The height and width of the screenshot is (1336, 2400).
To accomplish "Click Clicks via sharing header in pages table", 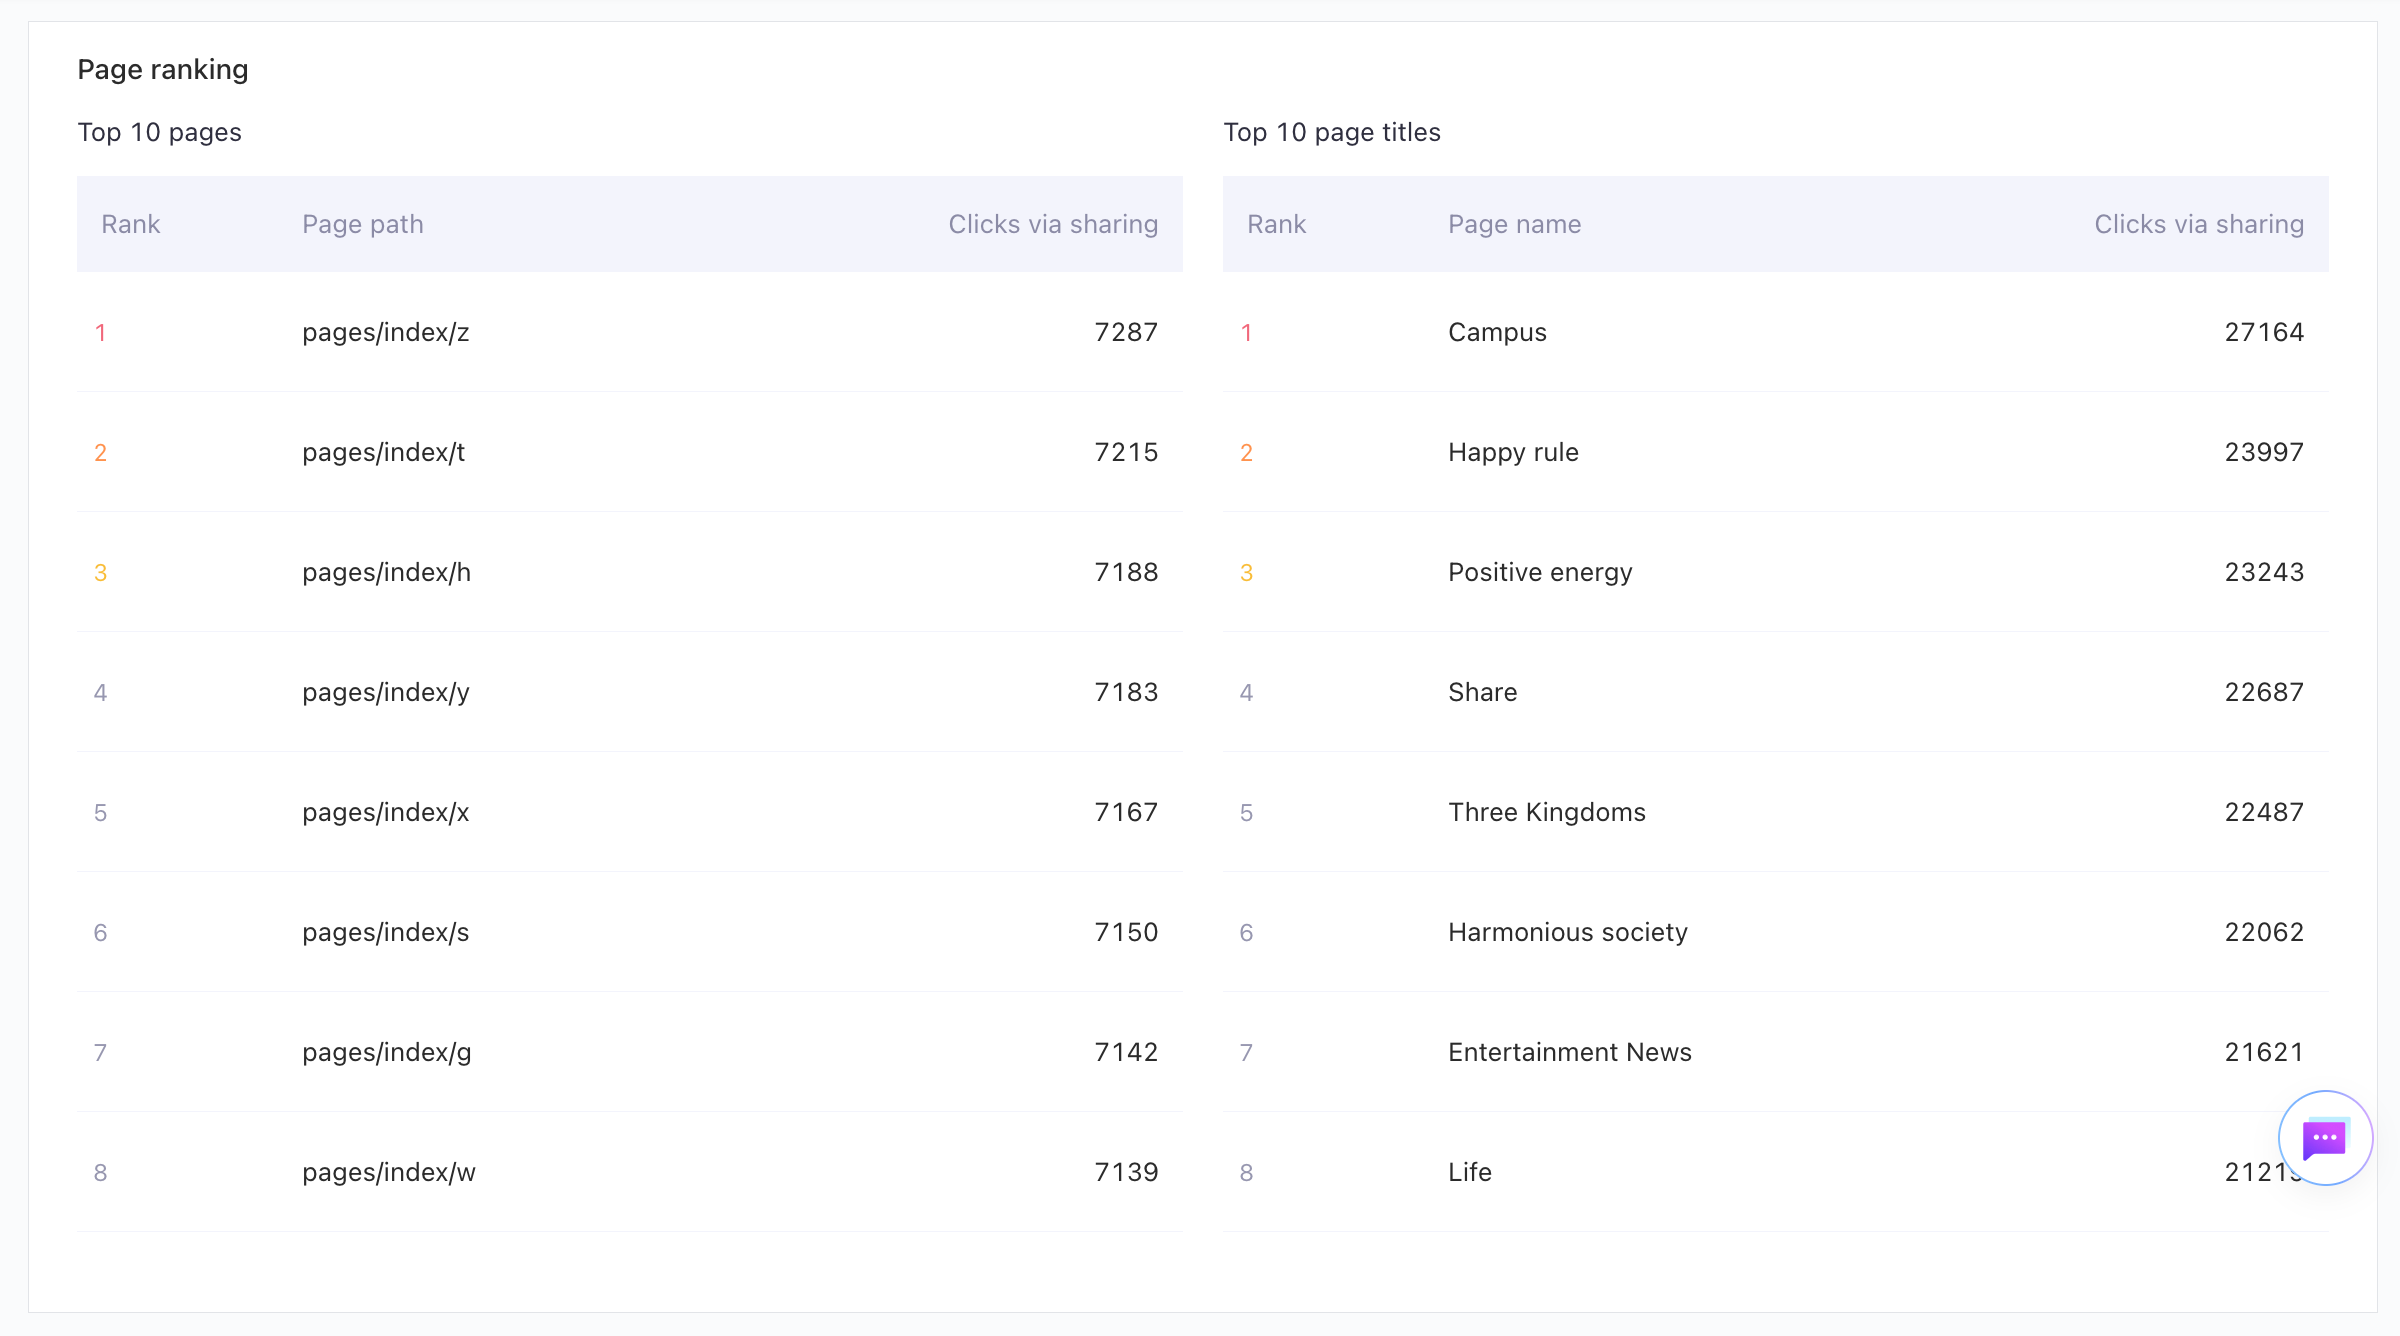I will click(x=1053, y=224).
